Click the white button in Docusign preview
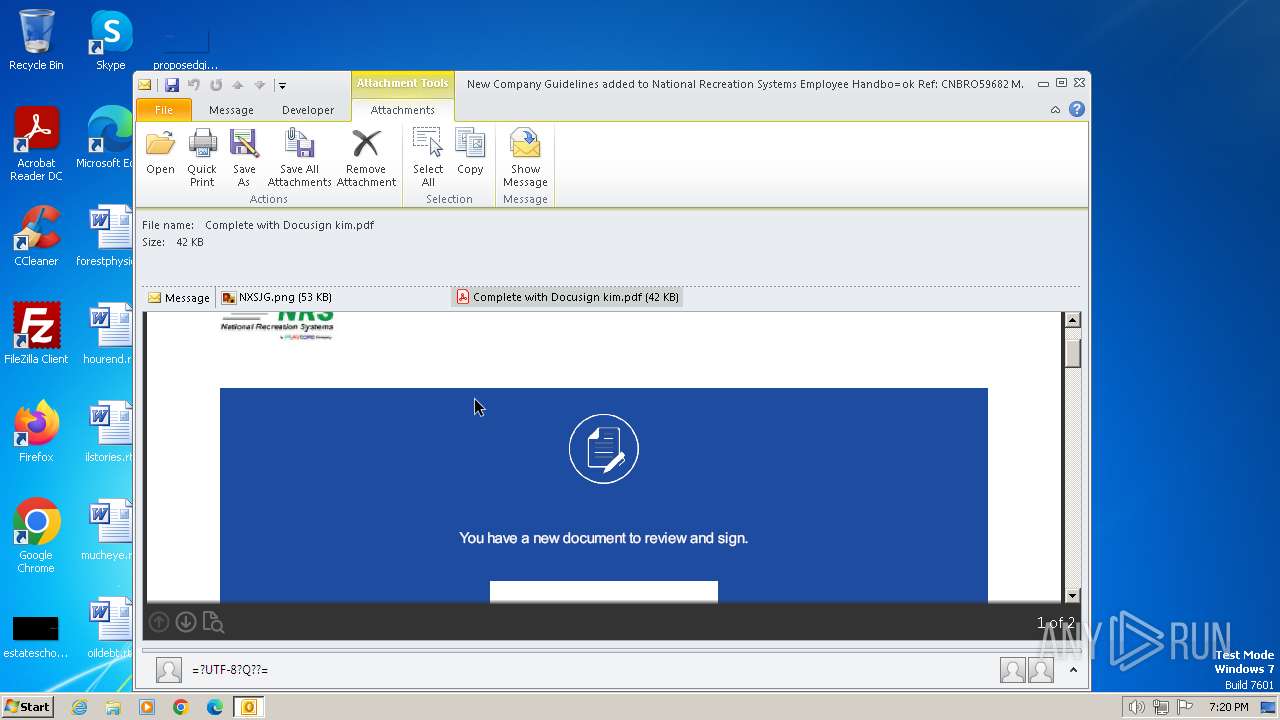The image size is (1280, 720). pos(604,591)
